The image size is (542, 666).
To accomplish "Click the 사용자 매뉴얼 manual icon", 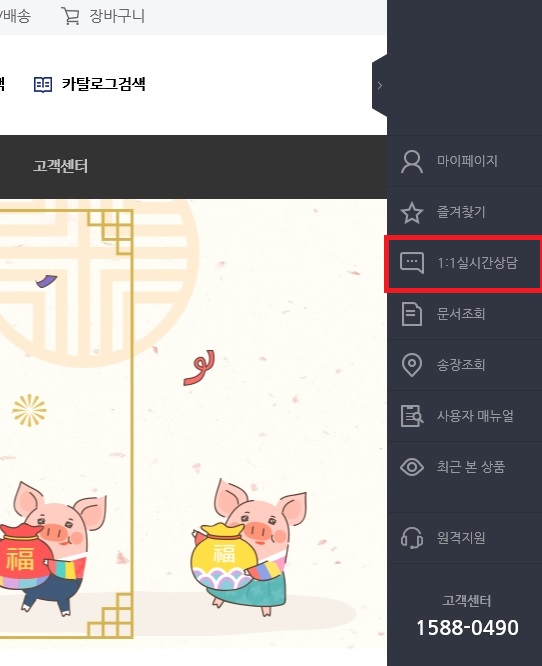I will pos(412,416).
